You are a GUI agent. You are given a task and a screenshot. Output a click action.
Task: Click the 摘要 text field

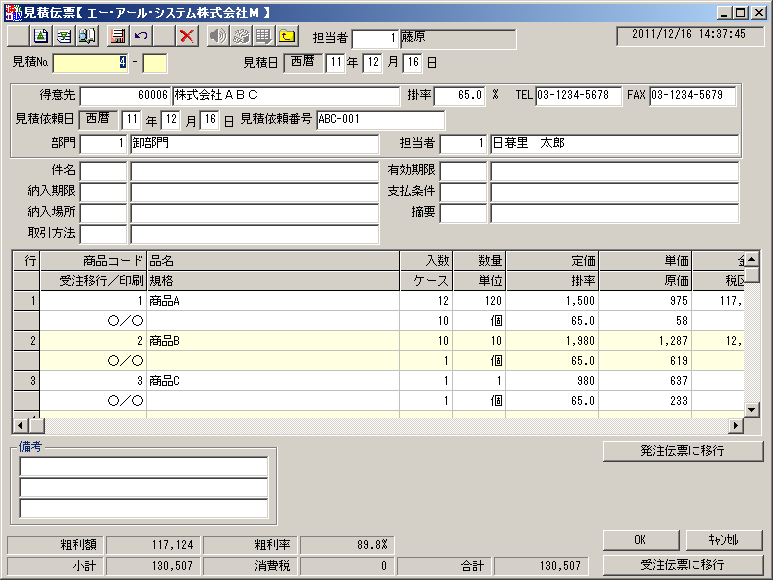coord(615,213)
